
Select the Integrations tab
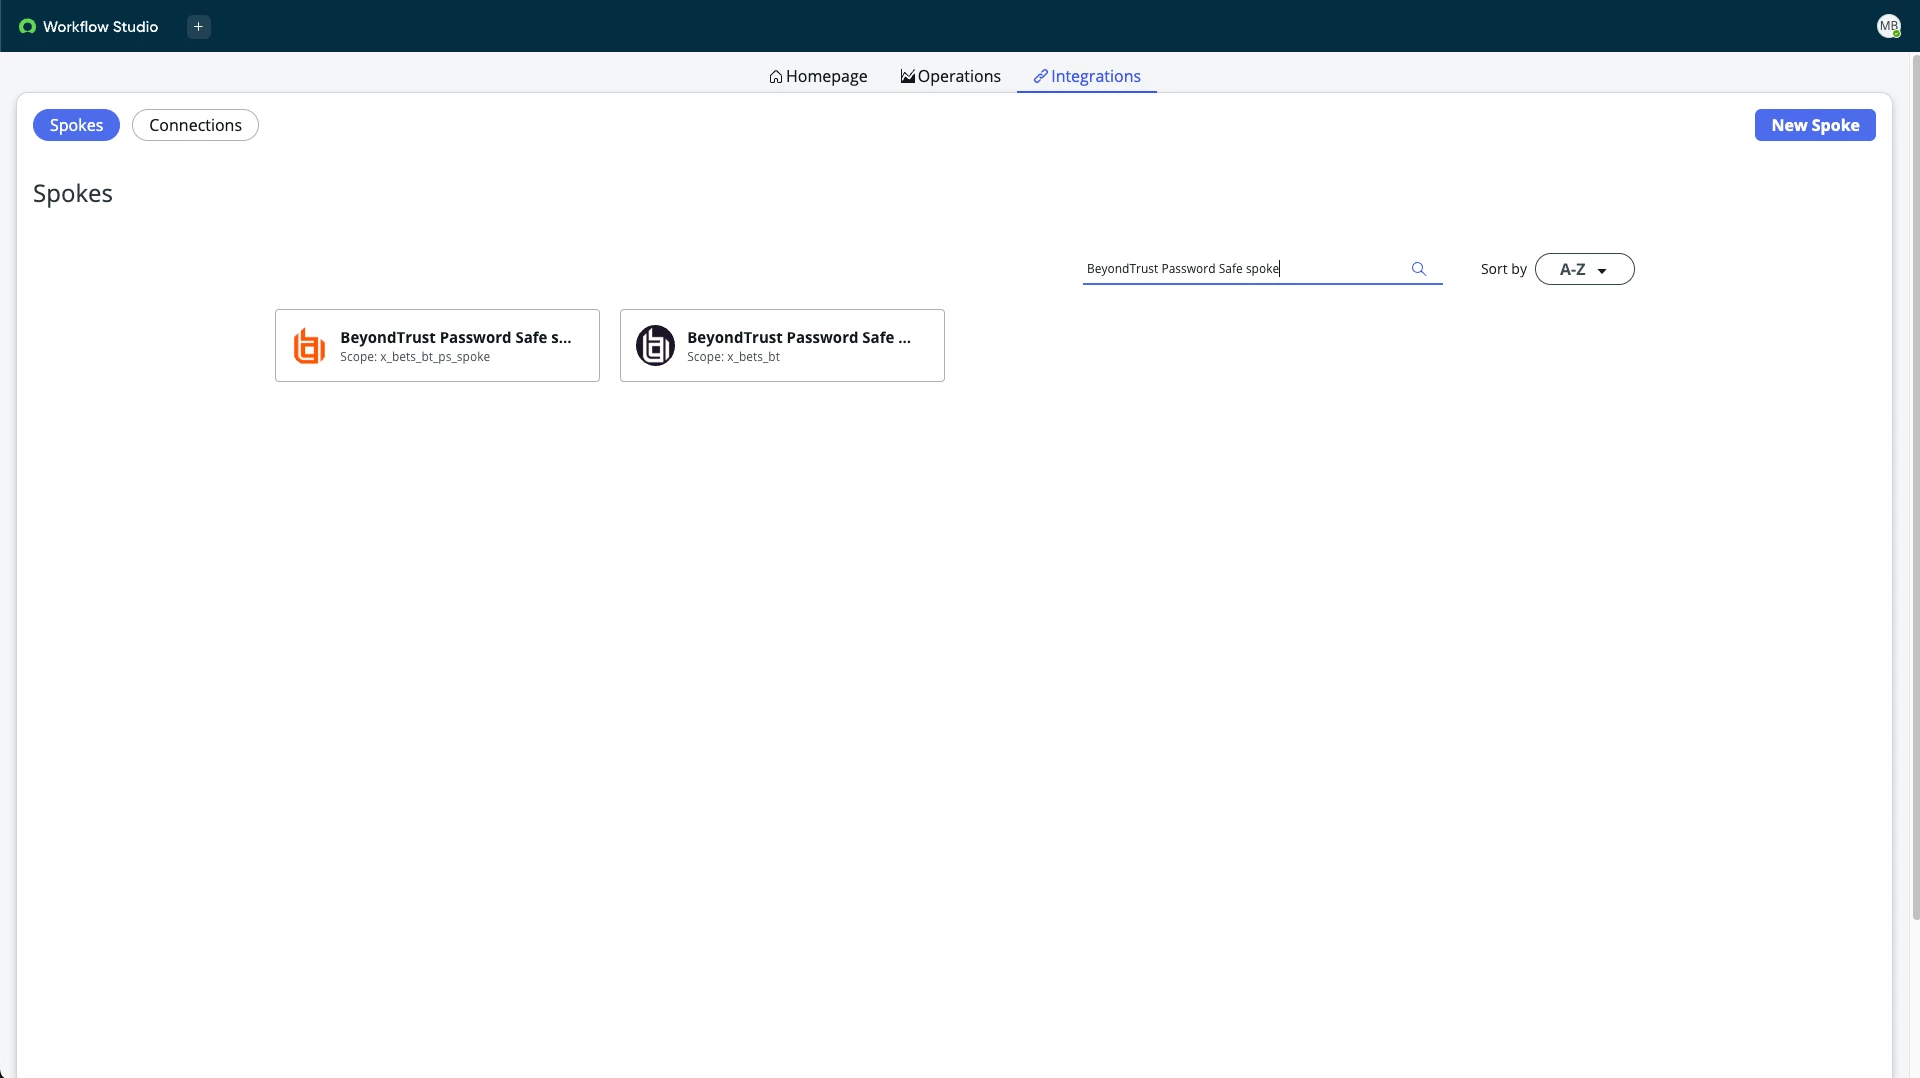pos(1087,77)
